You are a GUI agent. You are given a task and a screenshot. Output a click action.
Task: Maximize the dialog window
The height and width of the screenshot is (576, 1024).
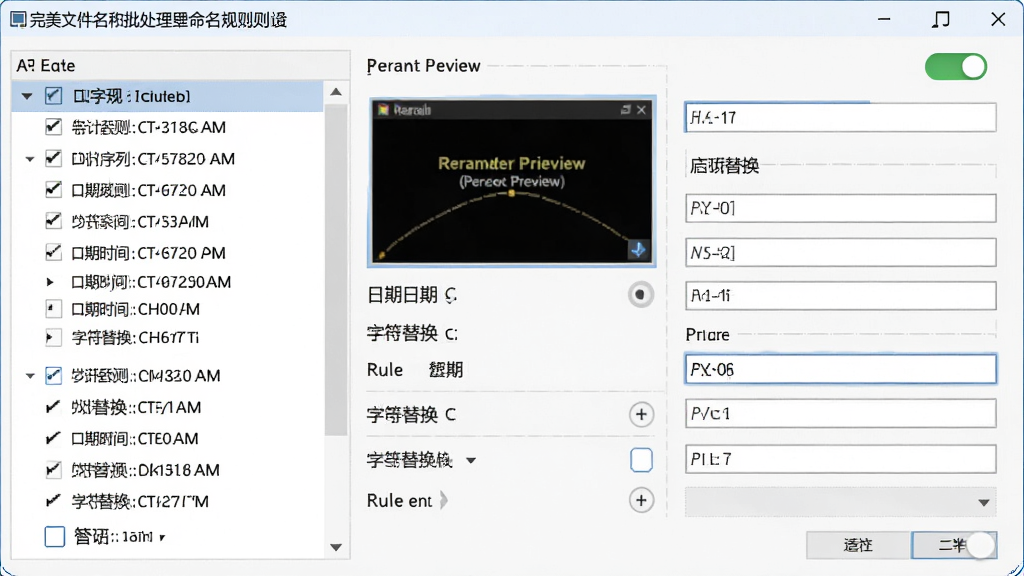[x=940, y=19]
